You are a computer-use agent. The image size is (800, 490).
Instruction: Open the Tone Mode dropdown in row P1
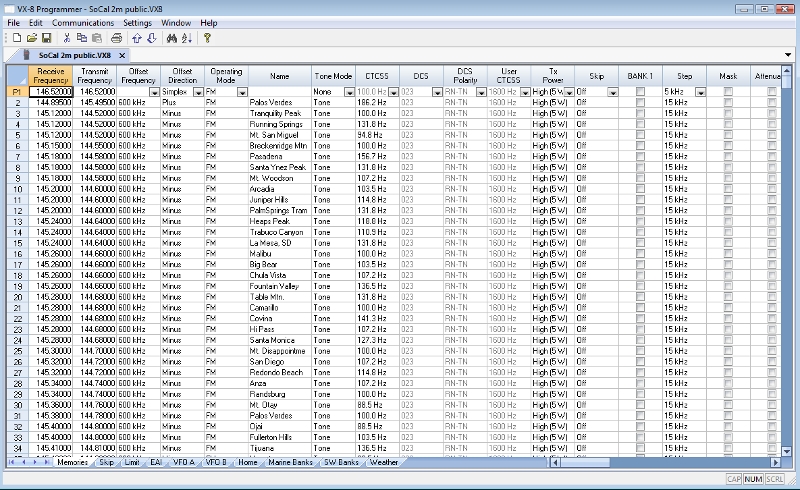[347, 92]
